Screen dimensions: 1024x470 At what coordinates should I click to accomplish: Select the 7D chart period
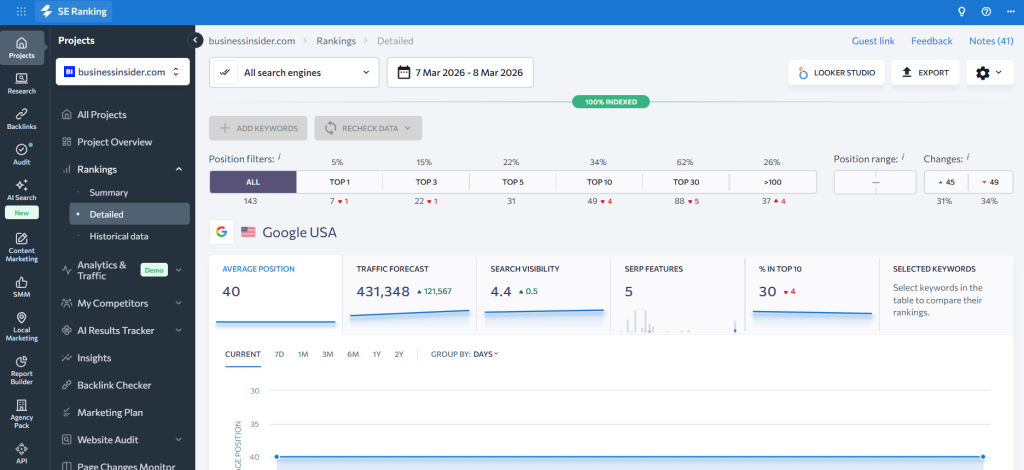(x=279, y=354)
